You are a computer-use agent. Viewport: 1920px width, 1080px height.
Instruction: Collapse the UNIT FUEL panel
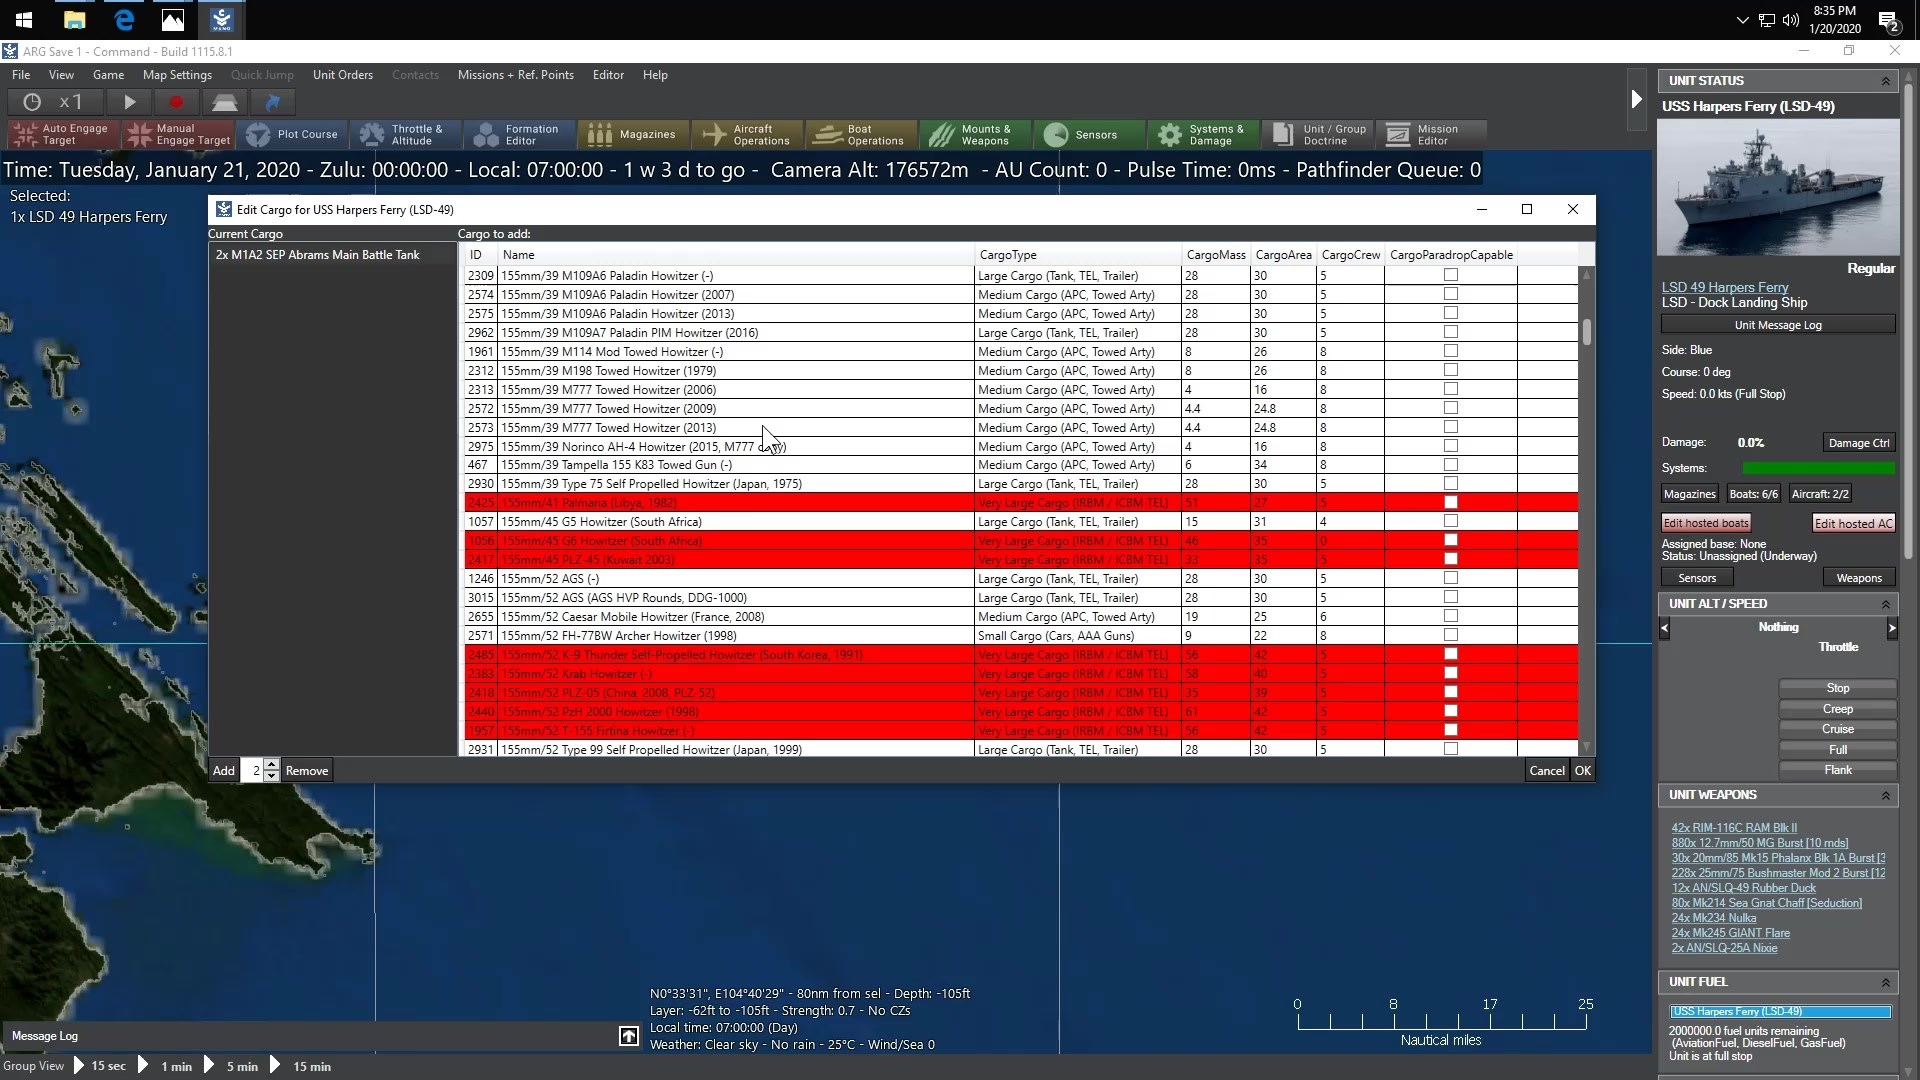(x=1885, y=982)
